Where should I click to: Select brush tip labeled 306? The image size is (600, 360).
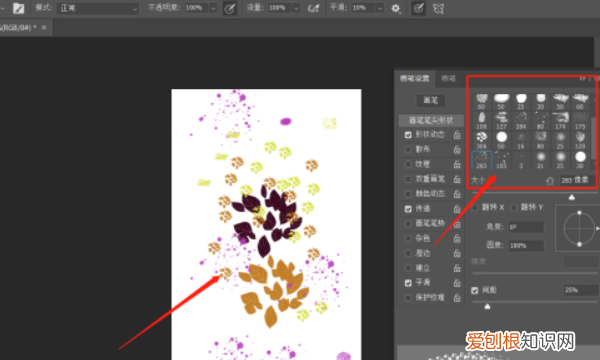(481, 140)
